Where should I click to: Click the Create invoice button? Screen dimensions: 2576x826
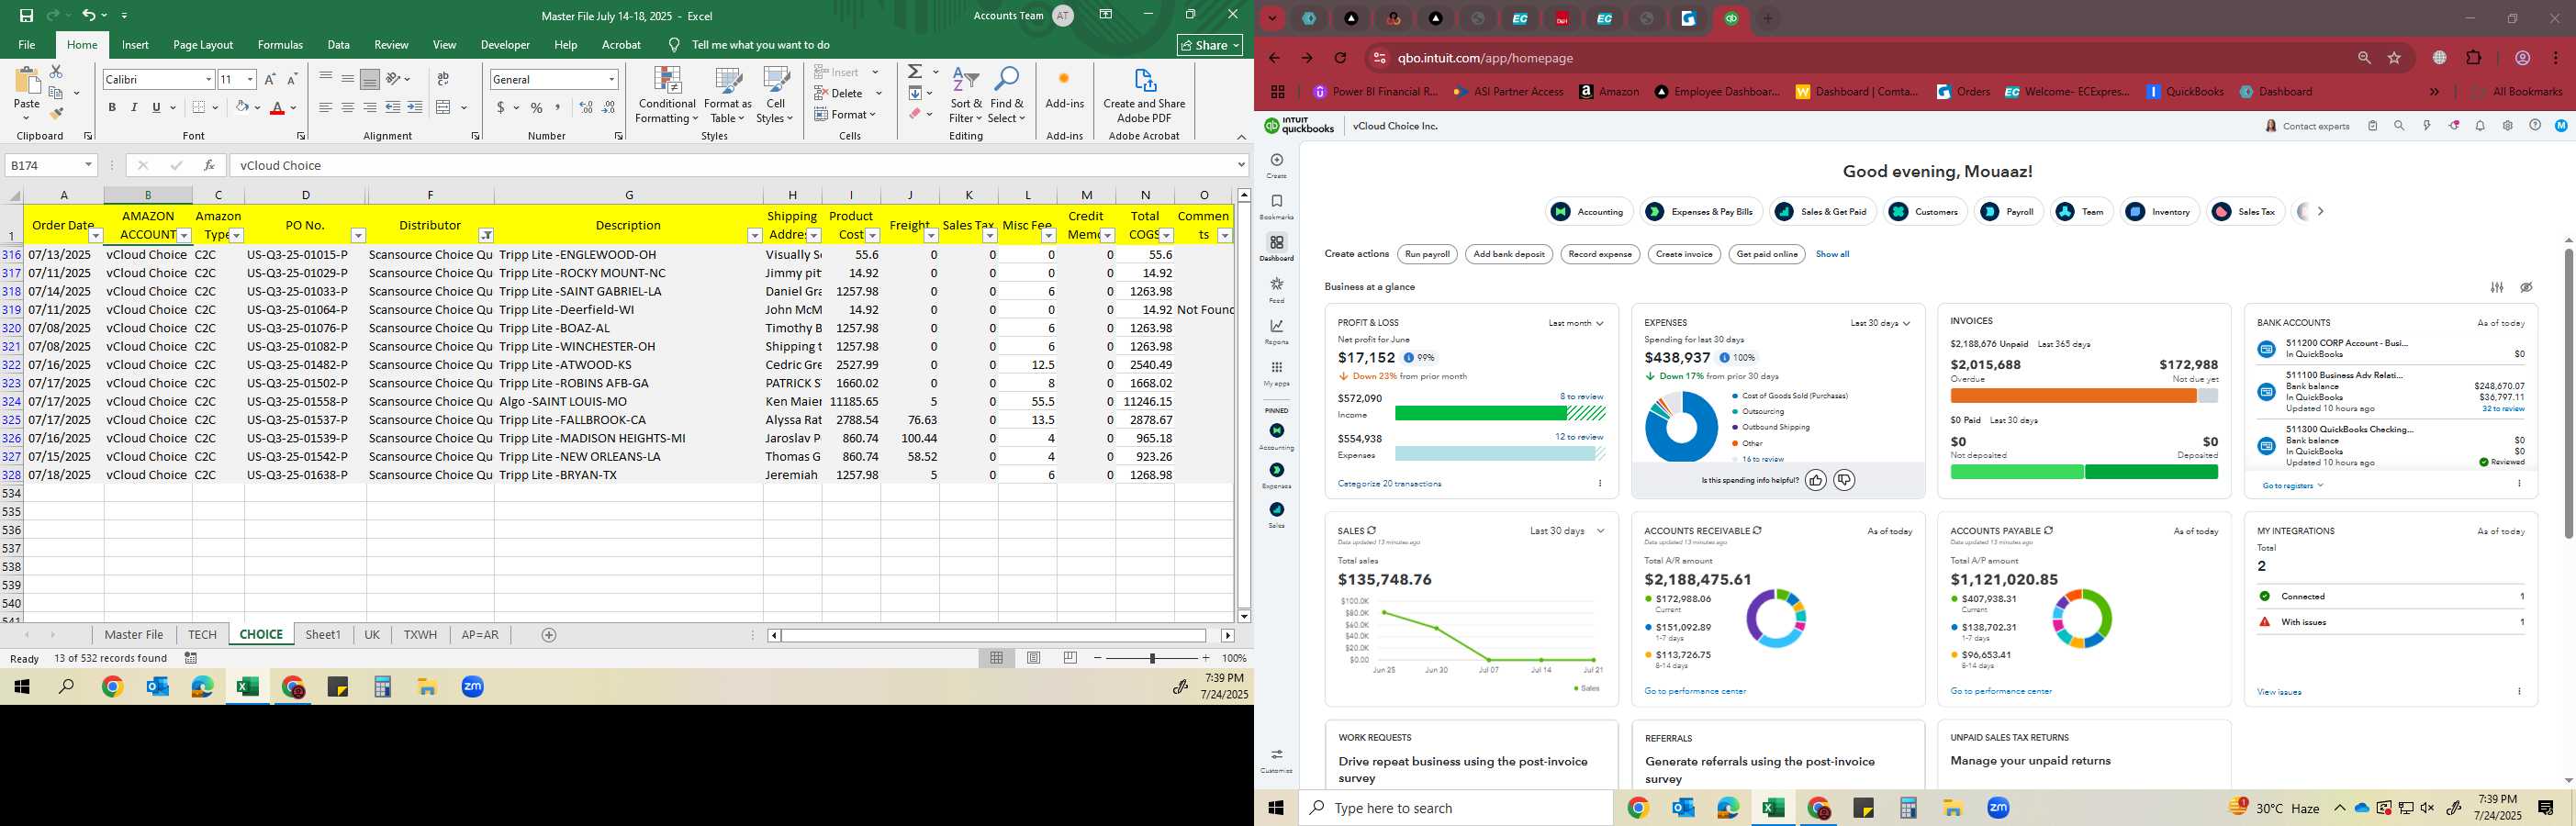coord(1684,254)
